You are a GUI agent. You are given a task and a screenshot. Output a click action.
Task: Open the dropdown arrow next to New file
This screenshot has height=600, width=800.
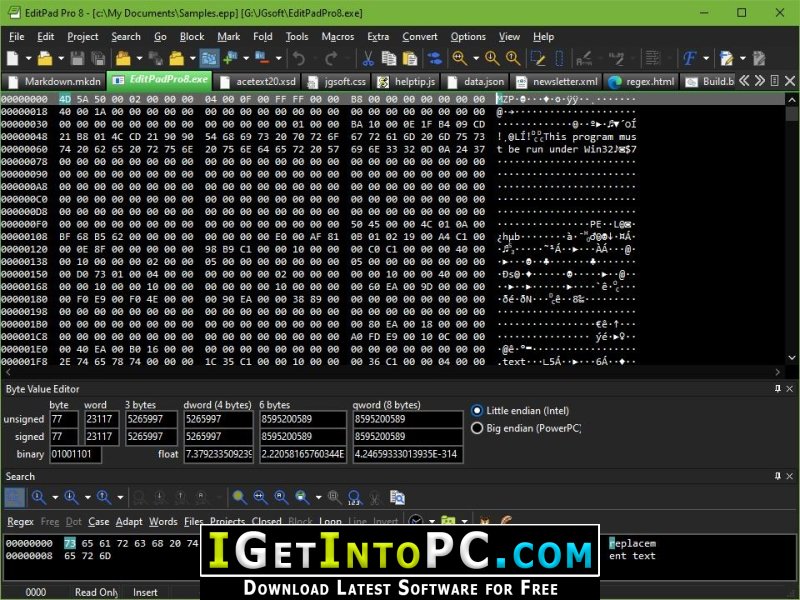click(x=29, y=58)
